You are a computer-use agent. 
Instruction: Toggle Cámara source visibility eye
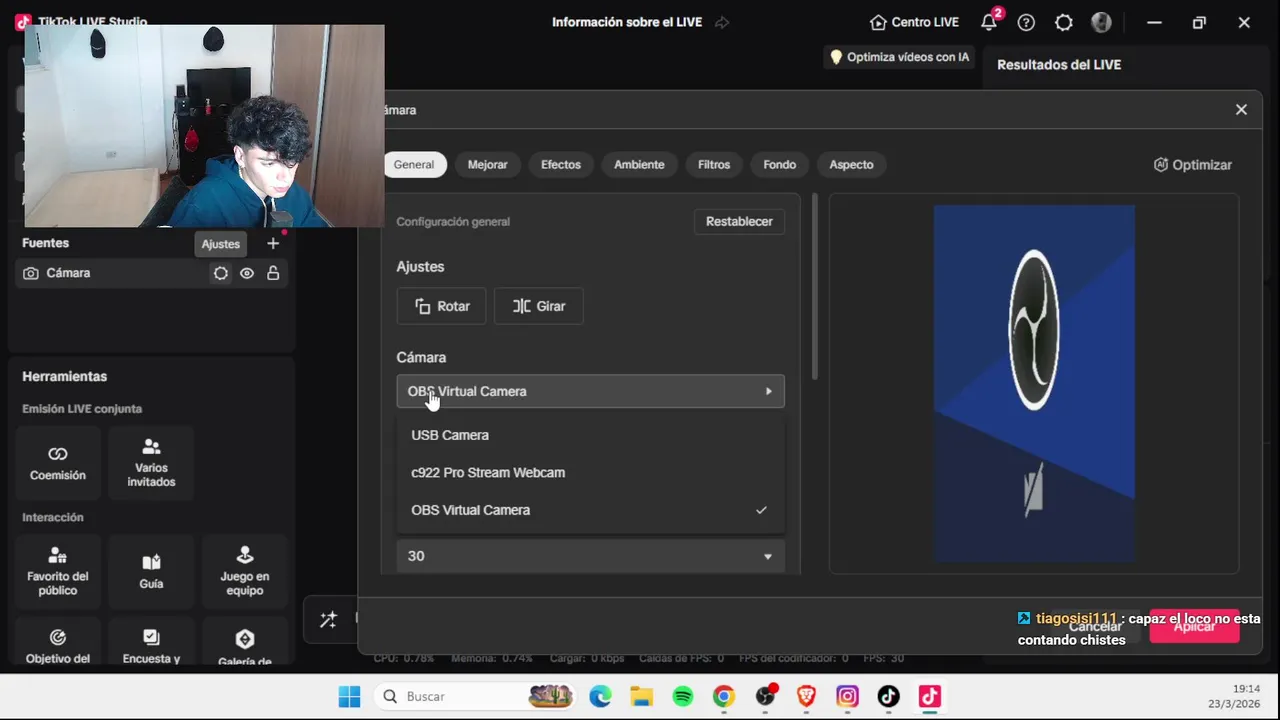point(247,273)
